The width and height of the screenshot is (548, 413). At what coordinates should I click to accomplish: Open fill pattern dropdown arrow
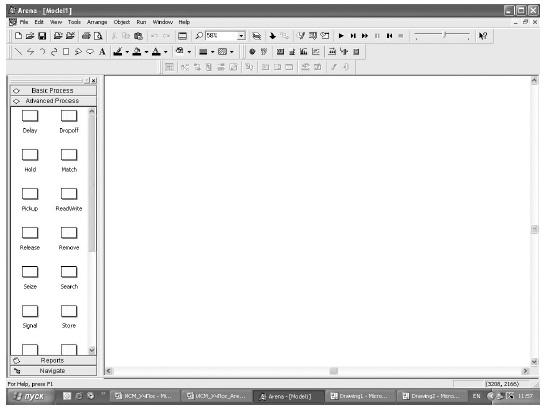click(232, 52)
